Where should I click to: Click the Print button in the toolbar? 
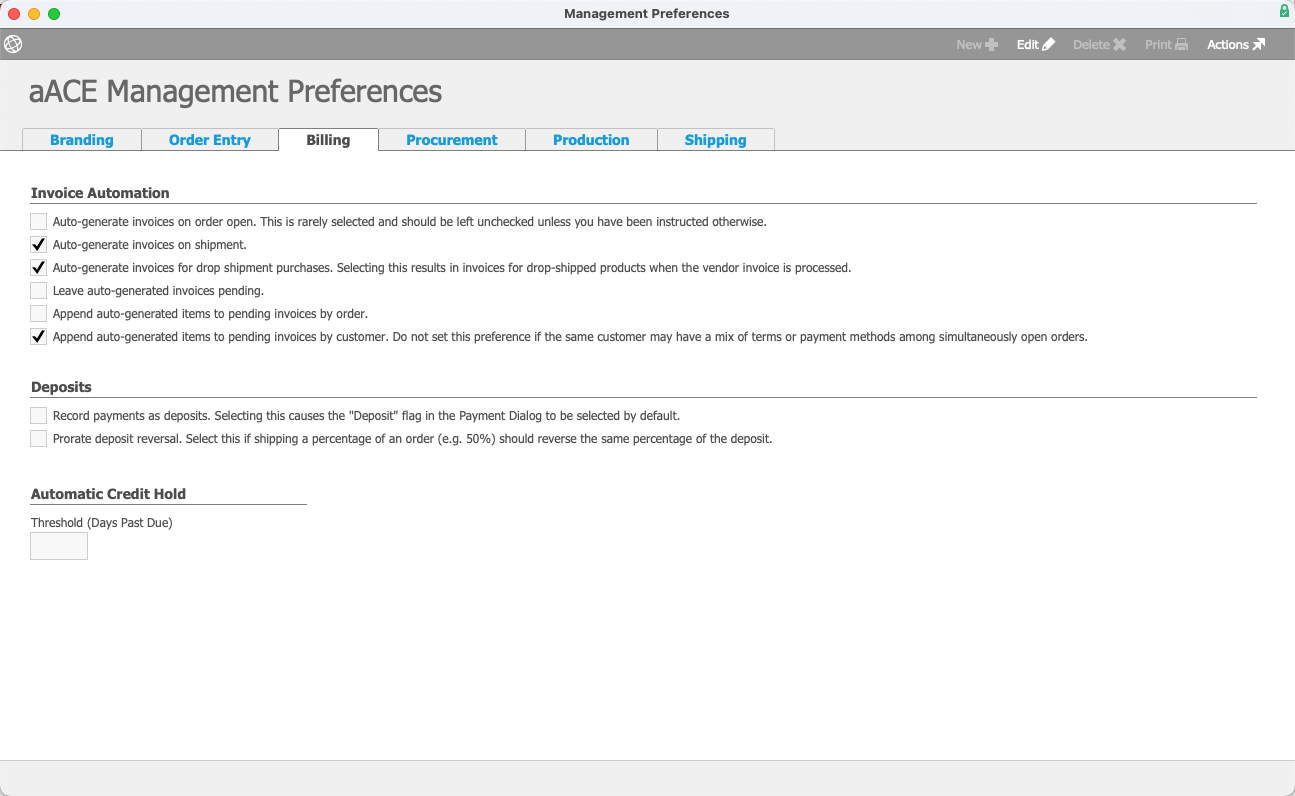[x=1167, y=44]
